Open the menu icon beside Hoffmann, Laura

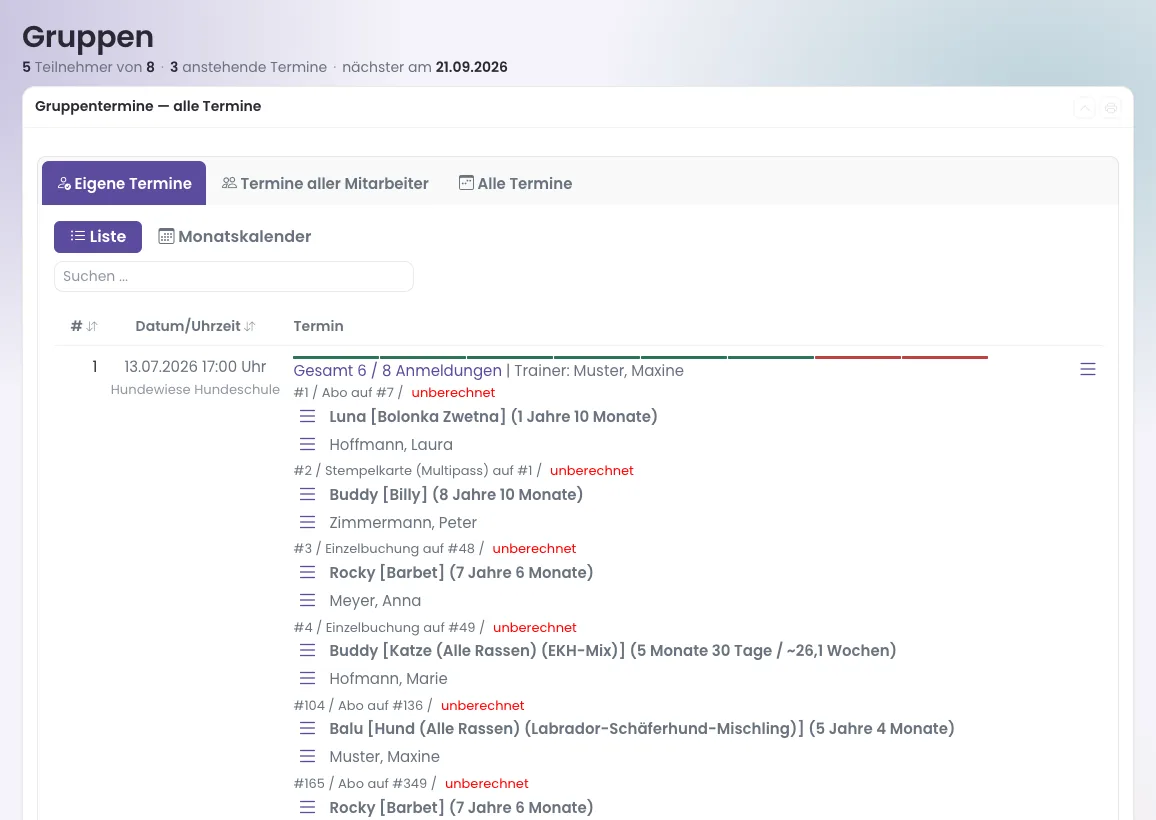point(307,445)
